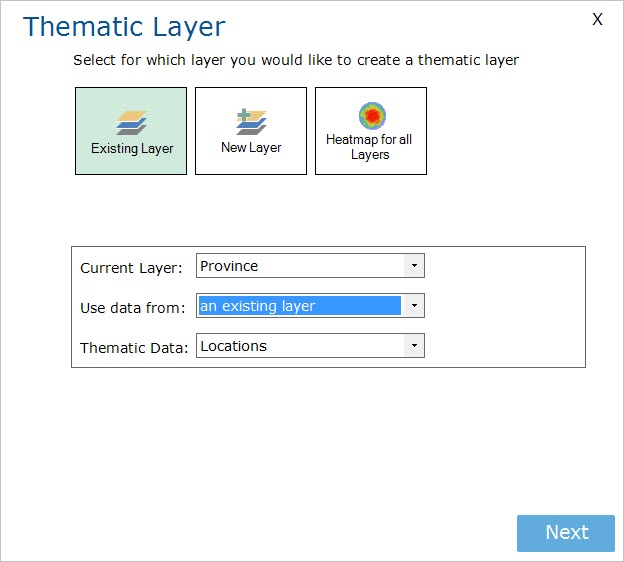624x562 pixels.
Task: Click the Province value in Current Layer
Action: click(229, 266)
